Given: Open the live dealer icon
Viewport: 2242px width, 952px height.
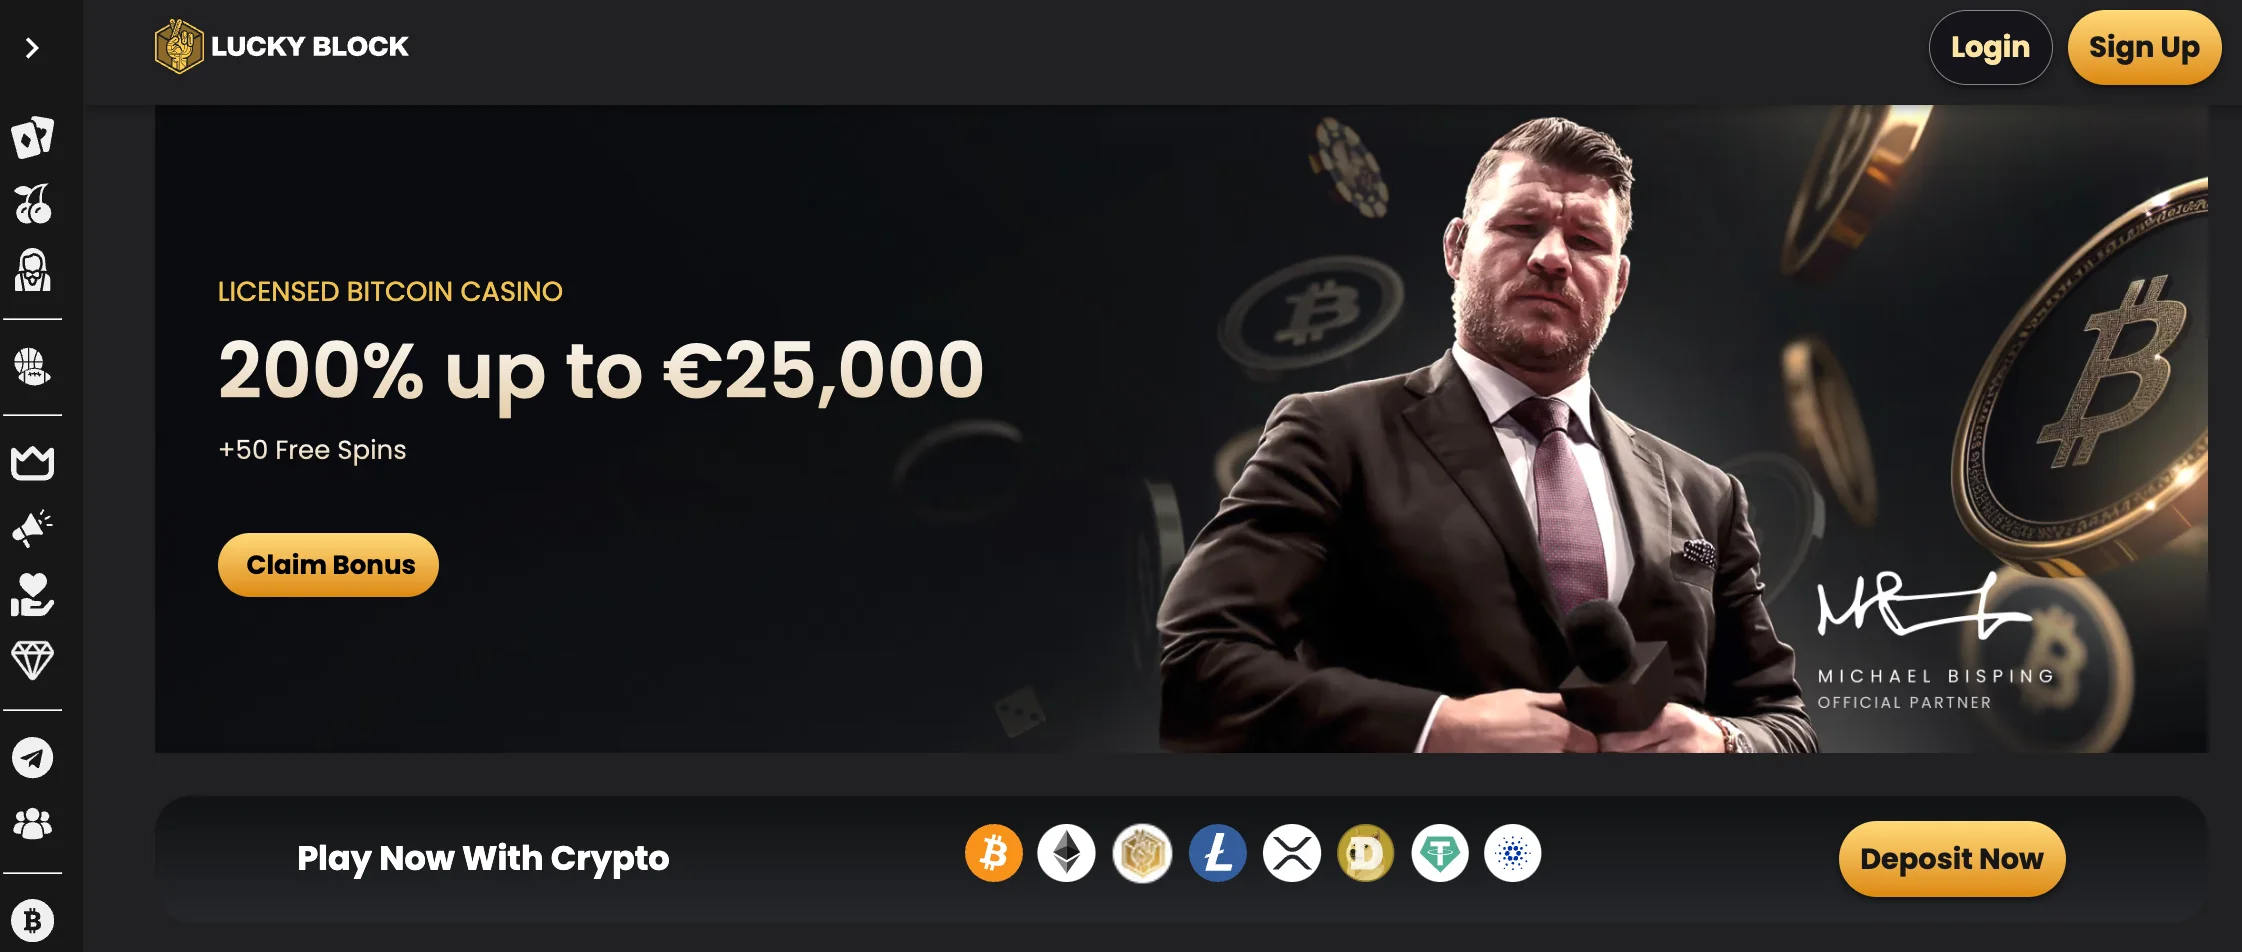Looking at the screenshot, I should click(x=32, y=270).
